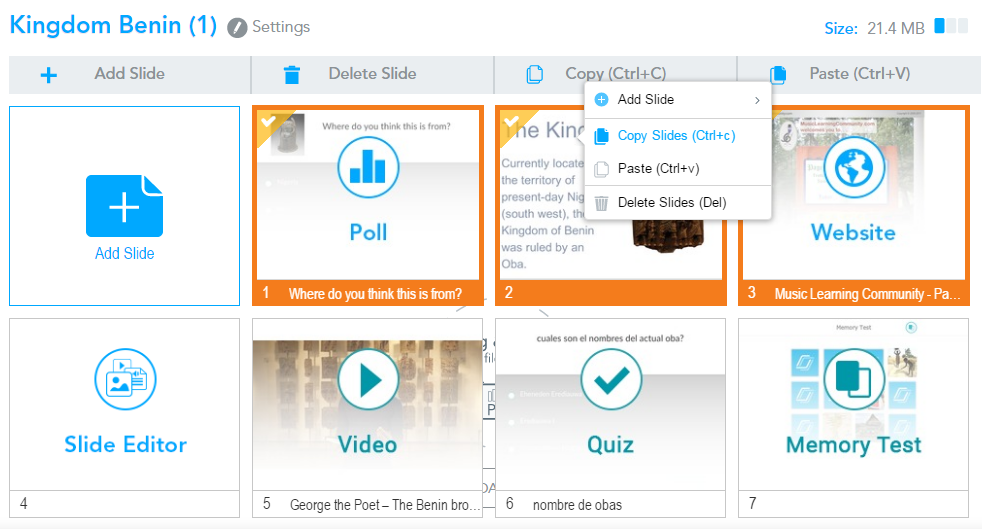Viewport: 982px width, 529px height.
Task: Click the Poll chart icon on slide 1
Action: (x=368, y=168)
